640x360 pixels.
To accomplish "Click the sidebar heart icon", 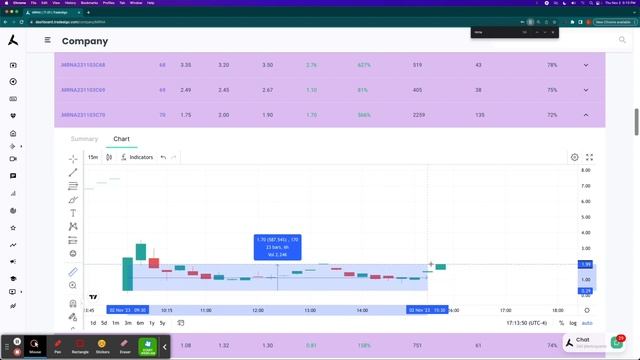I will pos(13,116).
